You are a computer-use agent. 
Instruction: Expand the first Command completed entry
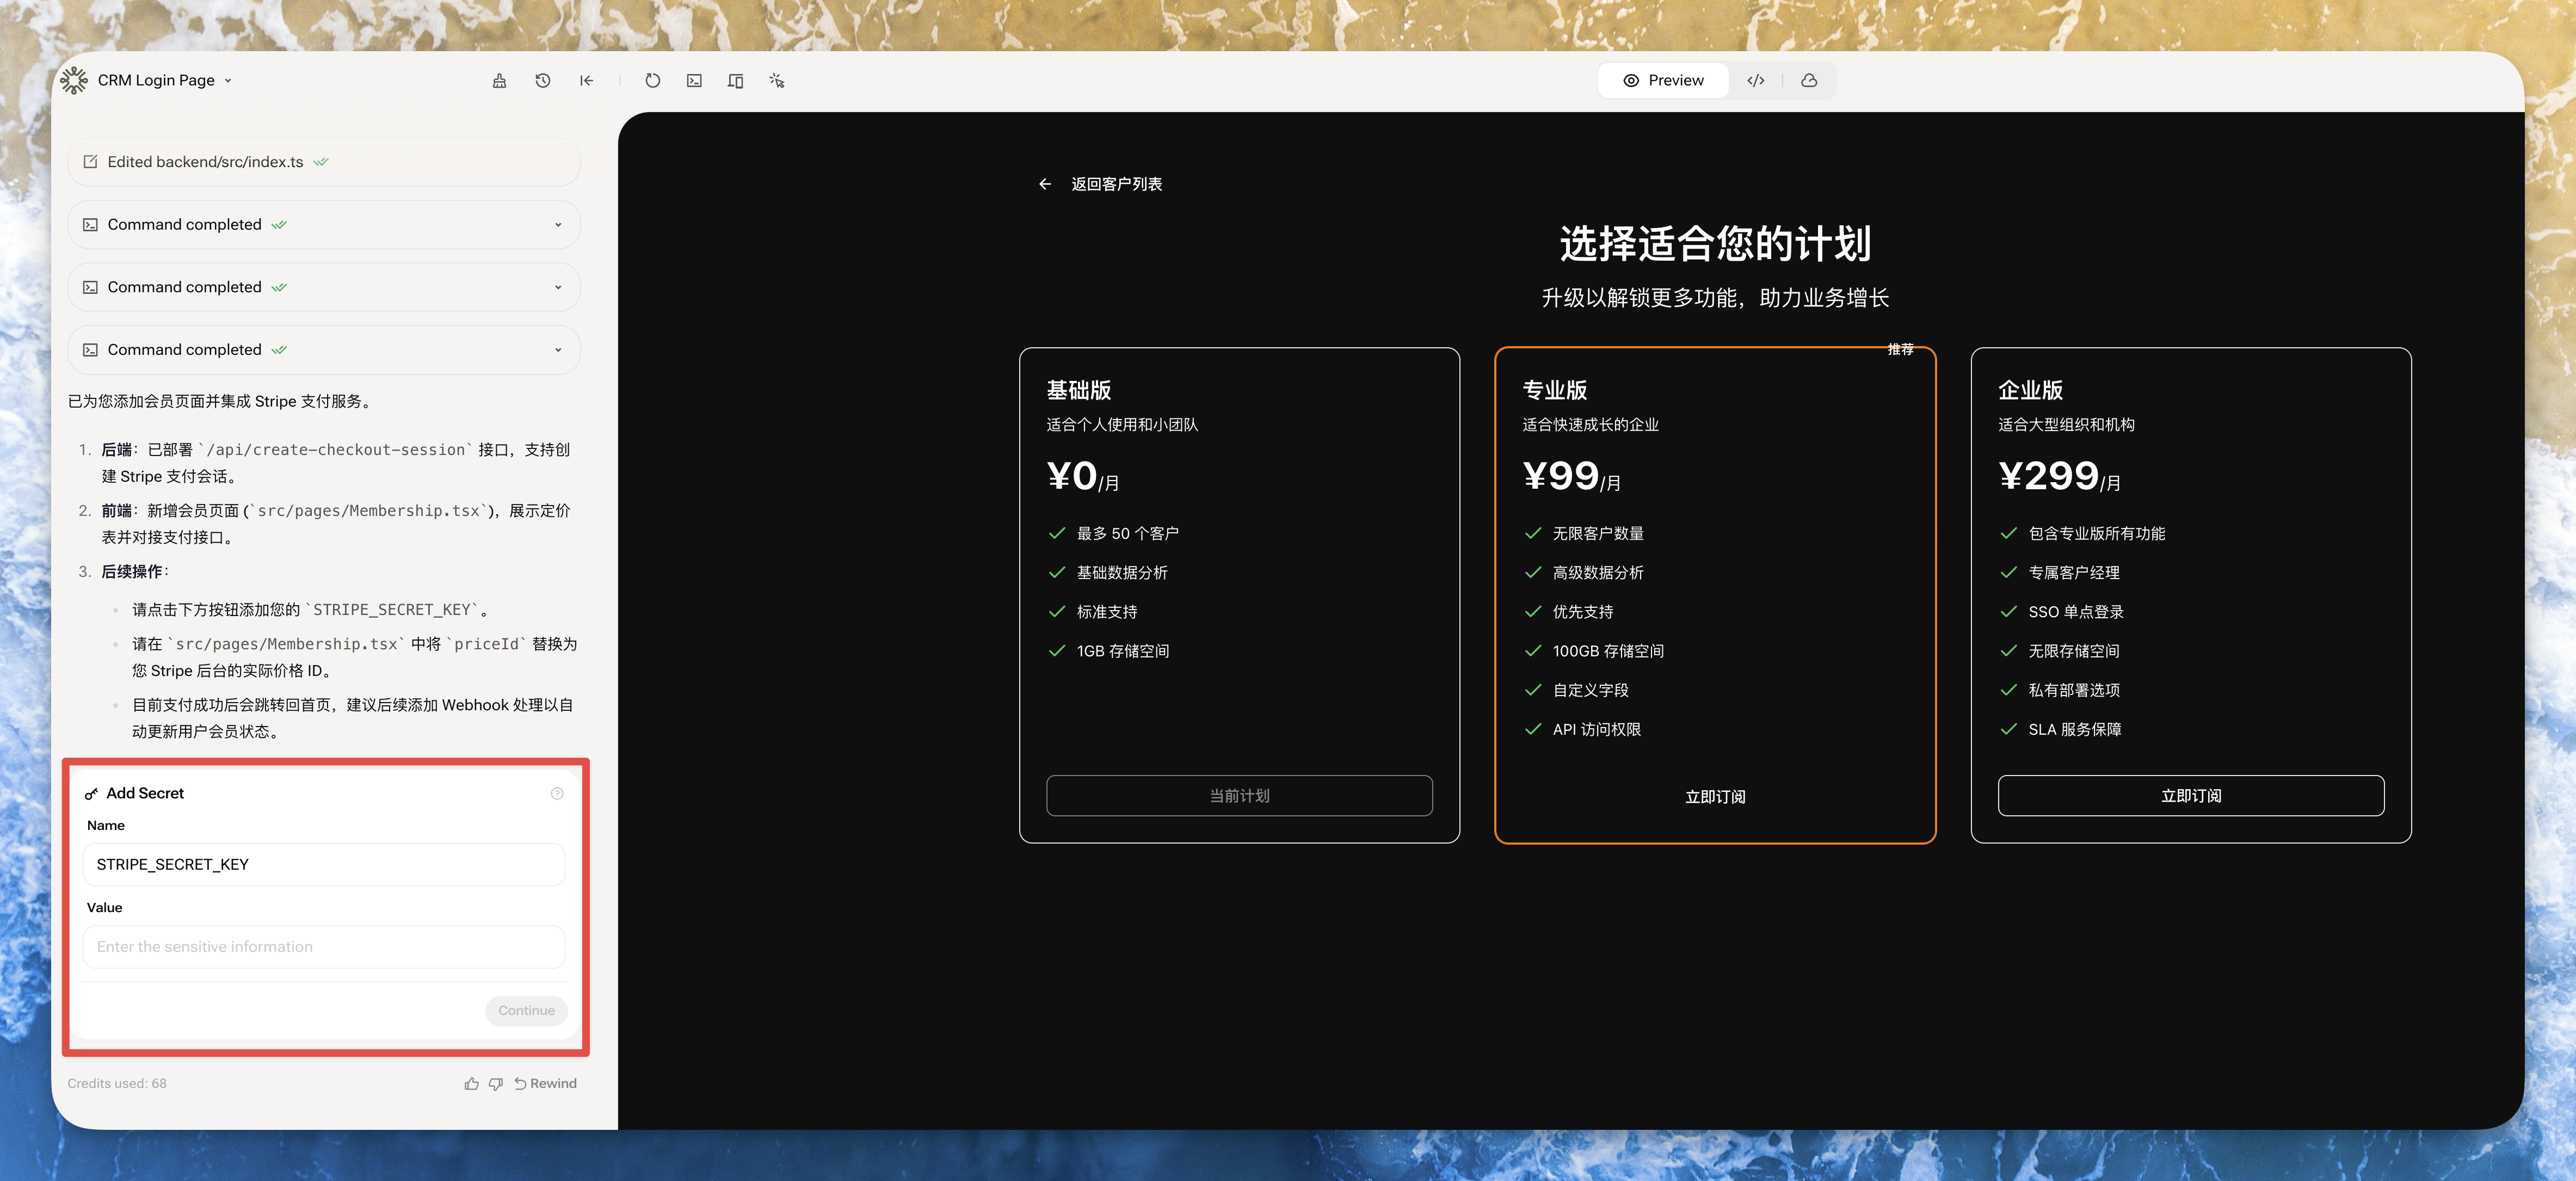pos(558,225)
